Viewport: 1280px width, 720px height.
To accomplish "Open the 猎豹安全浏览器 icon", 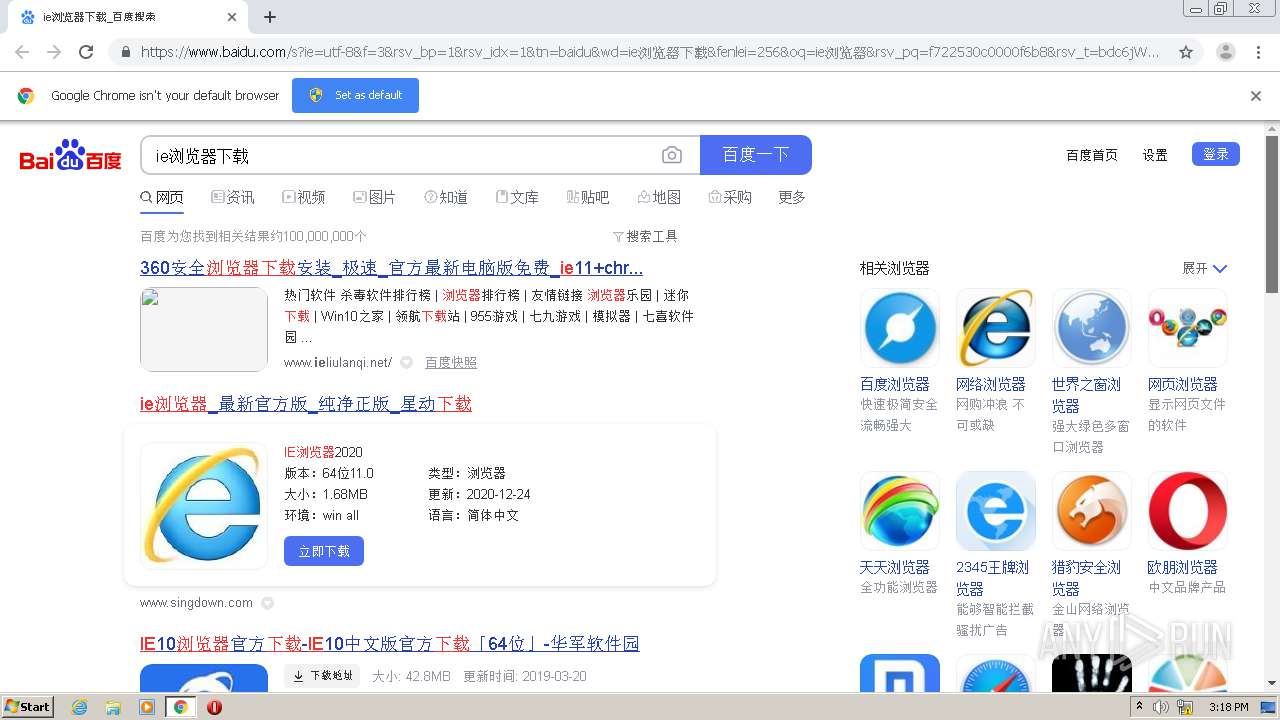I will pos(1092,511).
